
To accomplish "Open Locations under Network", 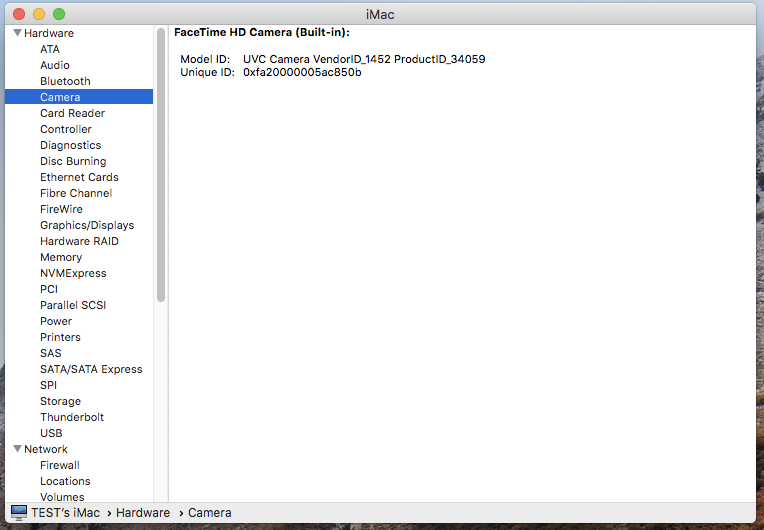I will point(65,481).
